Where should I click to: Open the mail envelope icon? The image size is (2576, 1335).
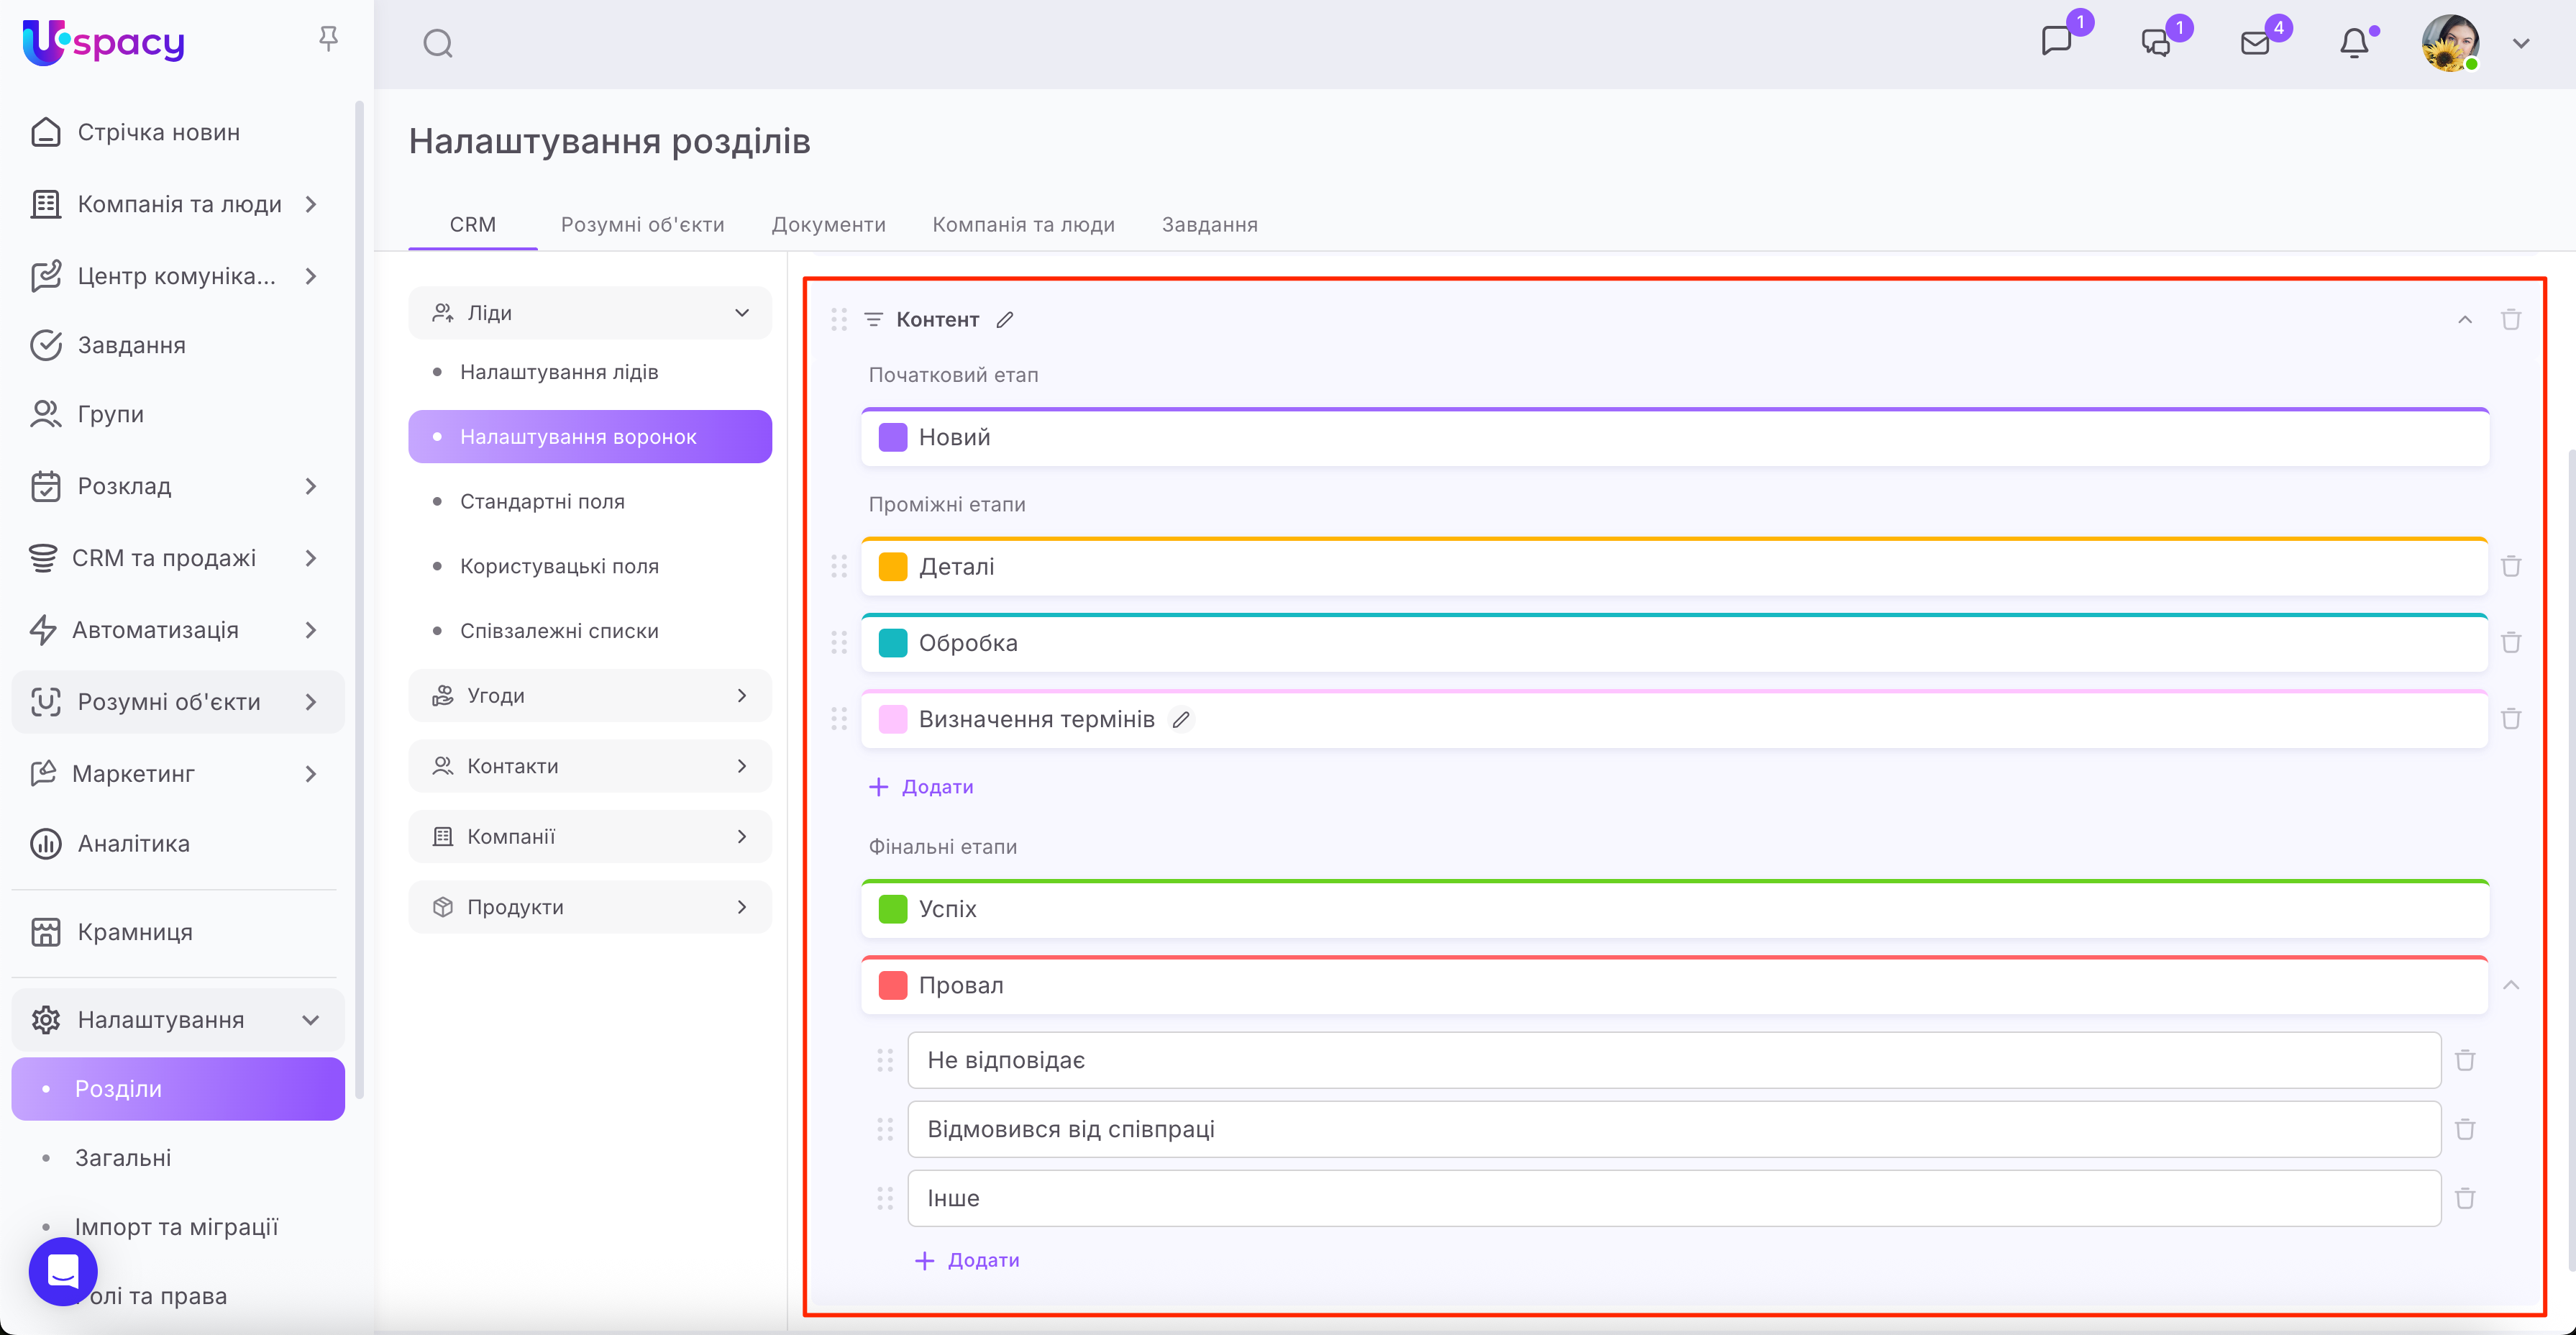tap(2255, 44)
